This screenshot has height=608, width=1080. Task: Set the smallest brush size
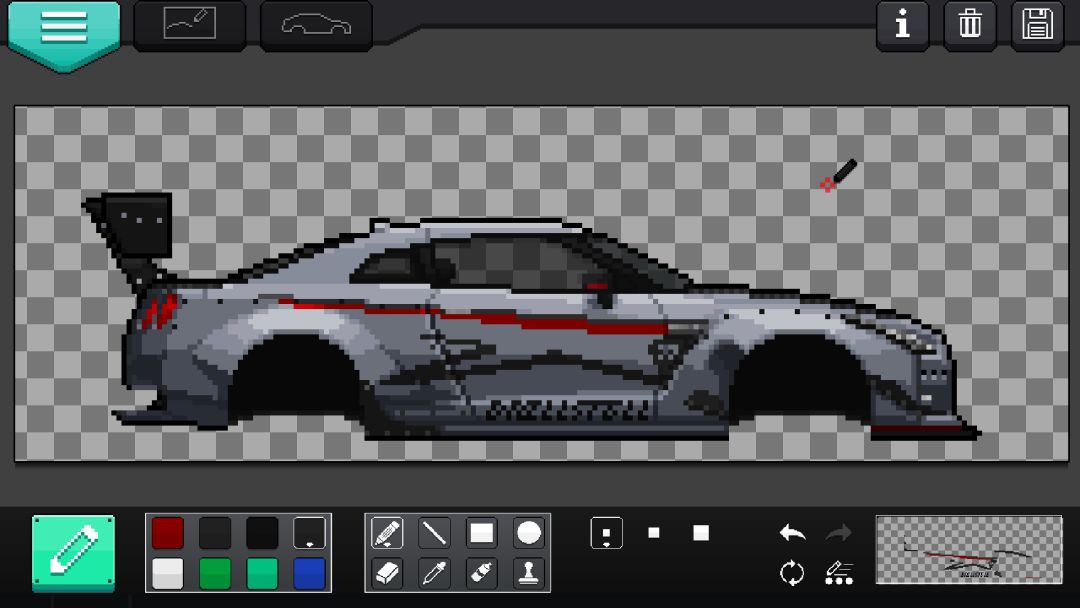pos(607,533)
